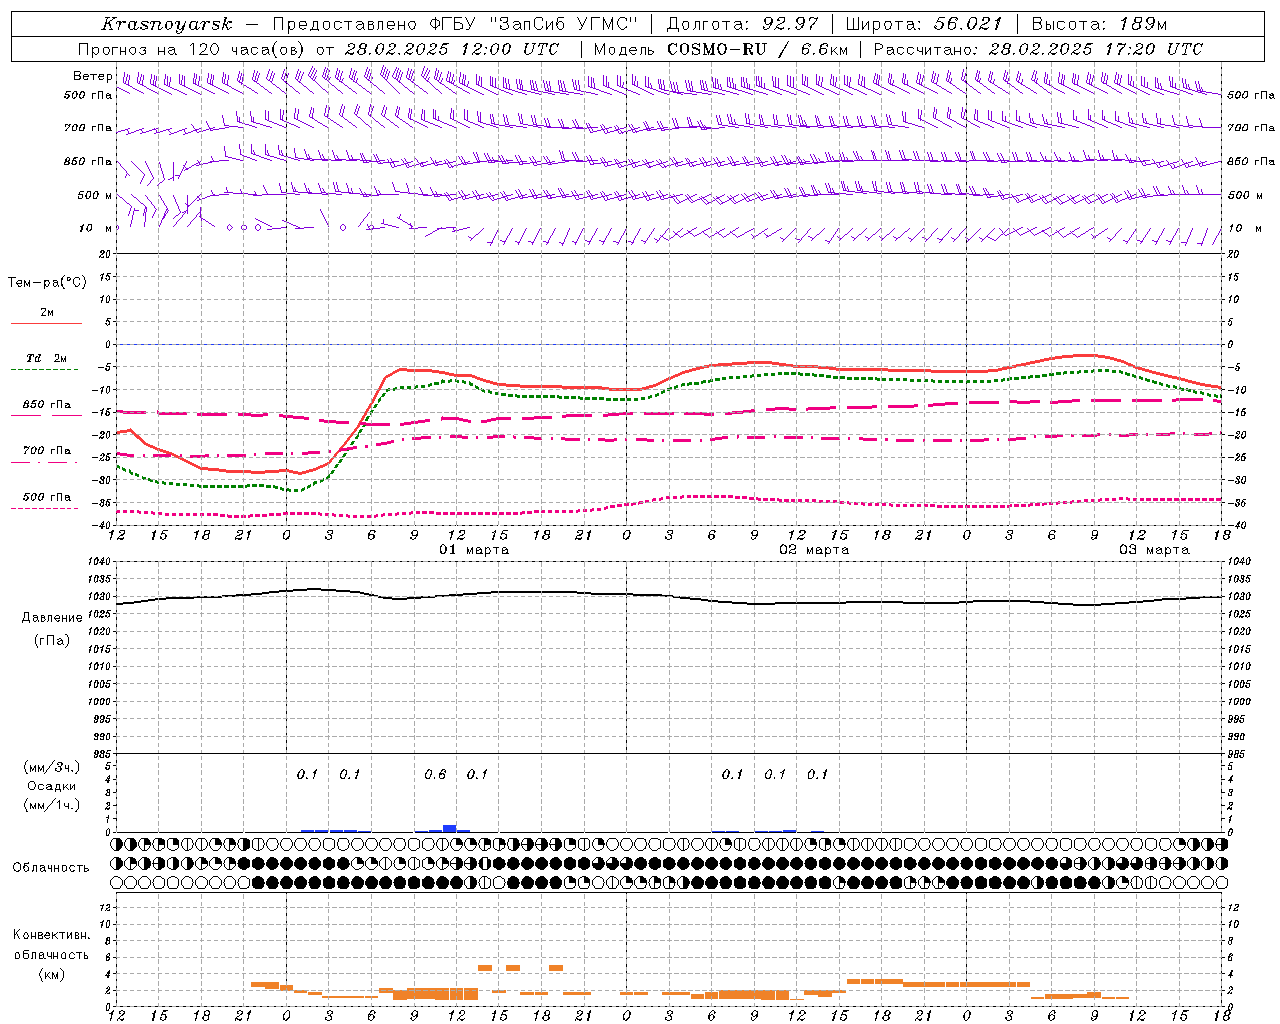Image resolution: width=1280 pixels, height=1024 pixels.
Task: Click the '(км)' unit under convective cloud label
Action: 51,974
